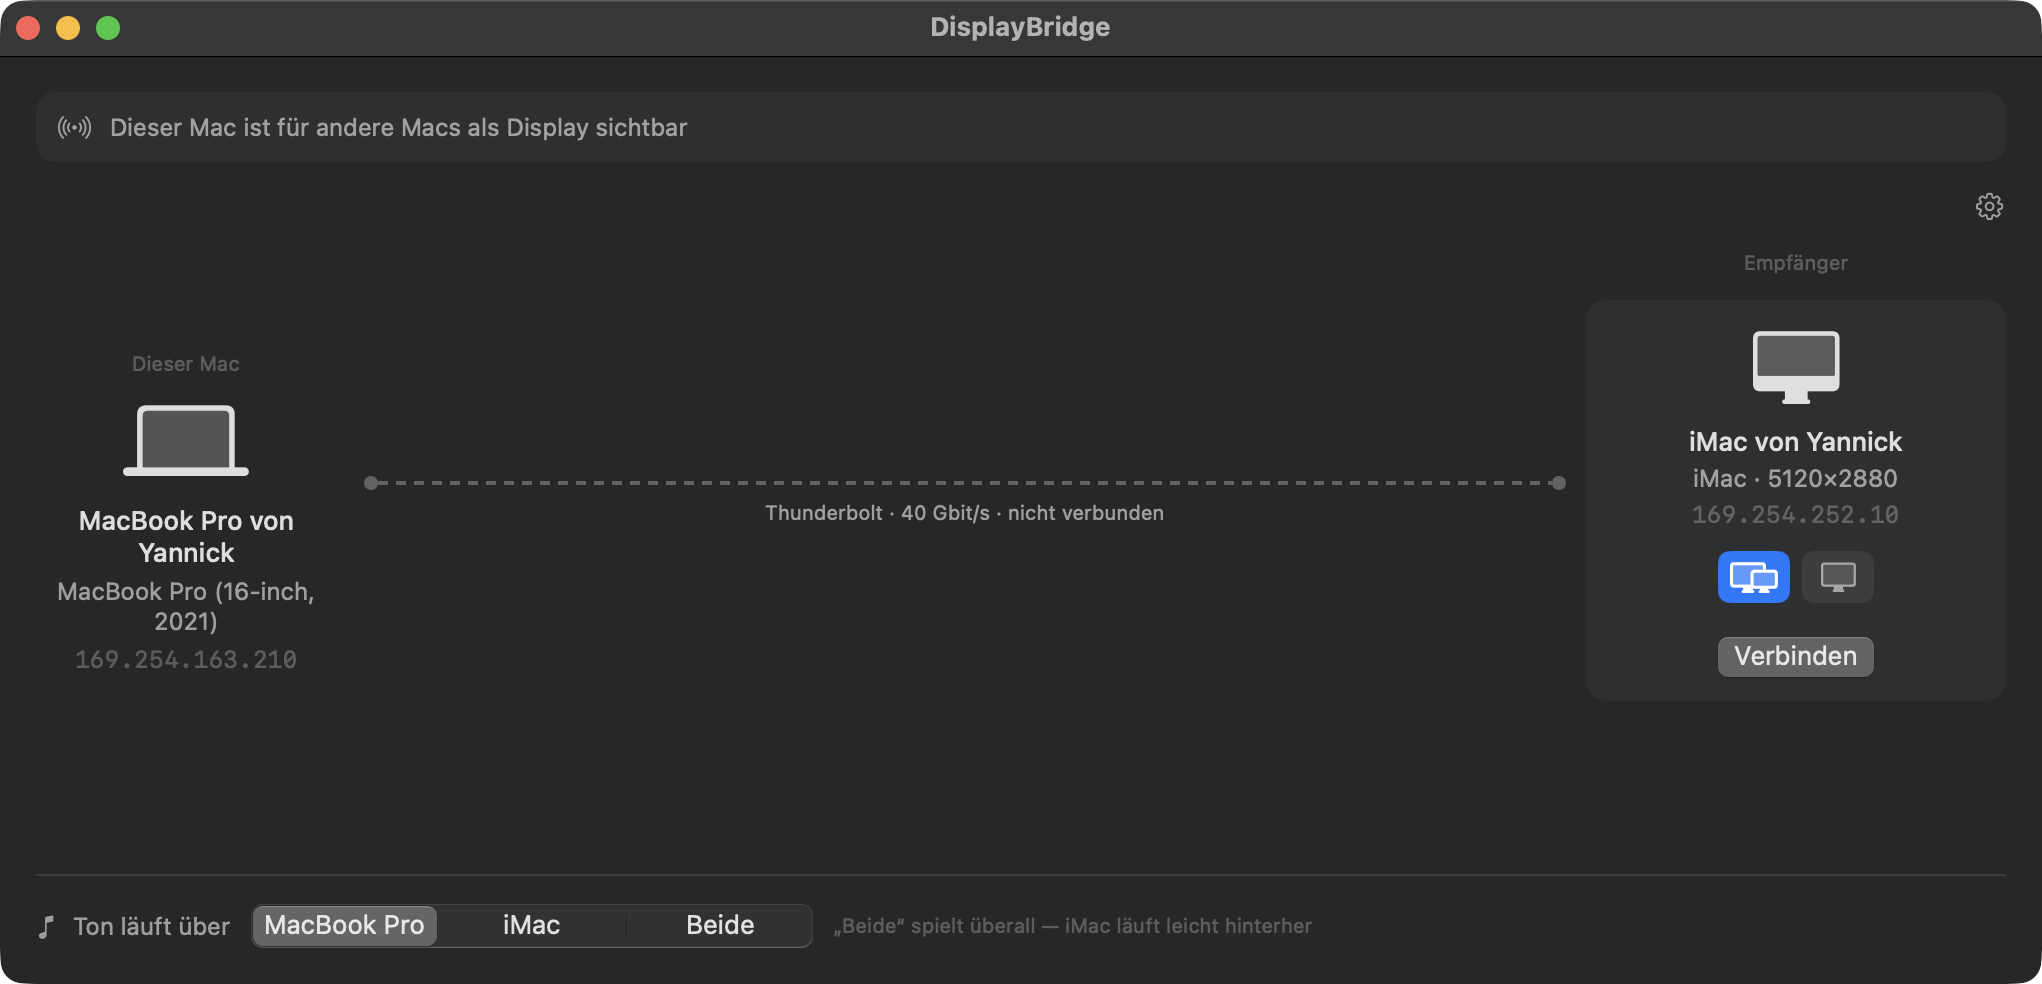Click the green fullscreen window button
The height and width of the screenshot is (984, 2042).
[x=108, y=28]
